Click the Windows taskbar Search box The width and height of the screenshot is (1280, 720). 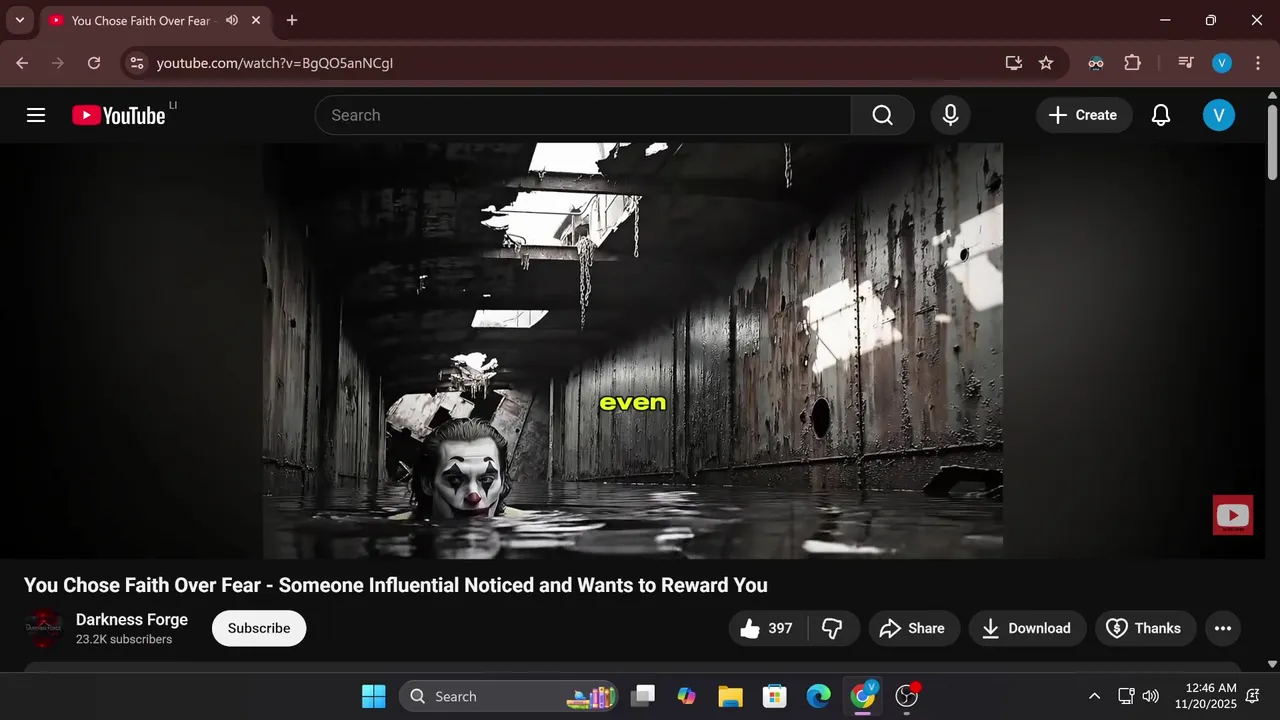508,696
